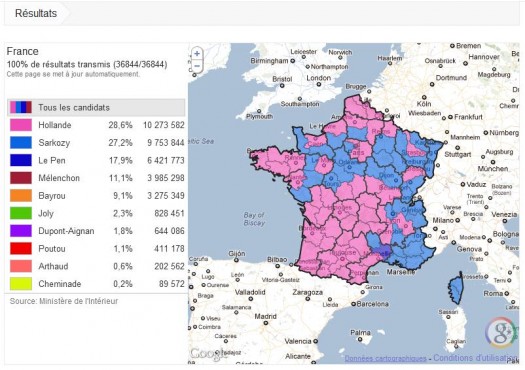
Task: Click the red Poutou color swatch
Action: coord(21,248)
